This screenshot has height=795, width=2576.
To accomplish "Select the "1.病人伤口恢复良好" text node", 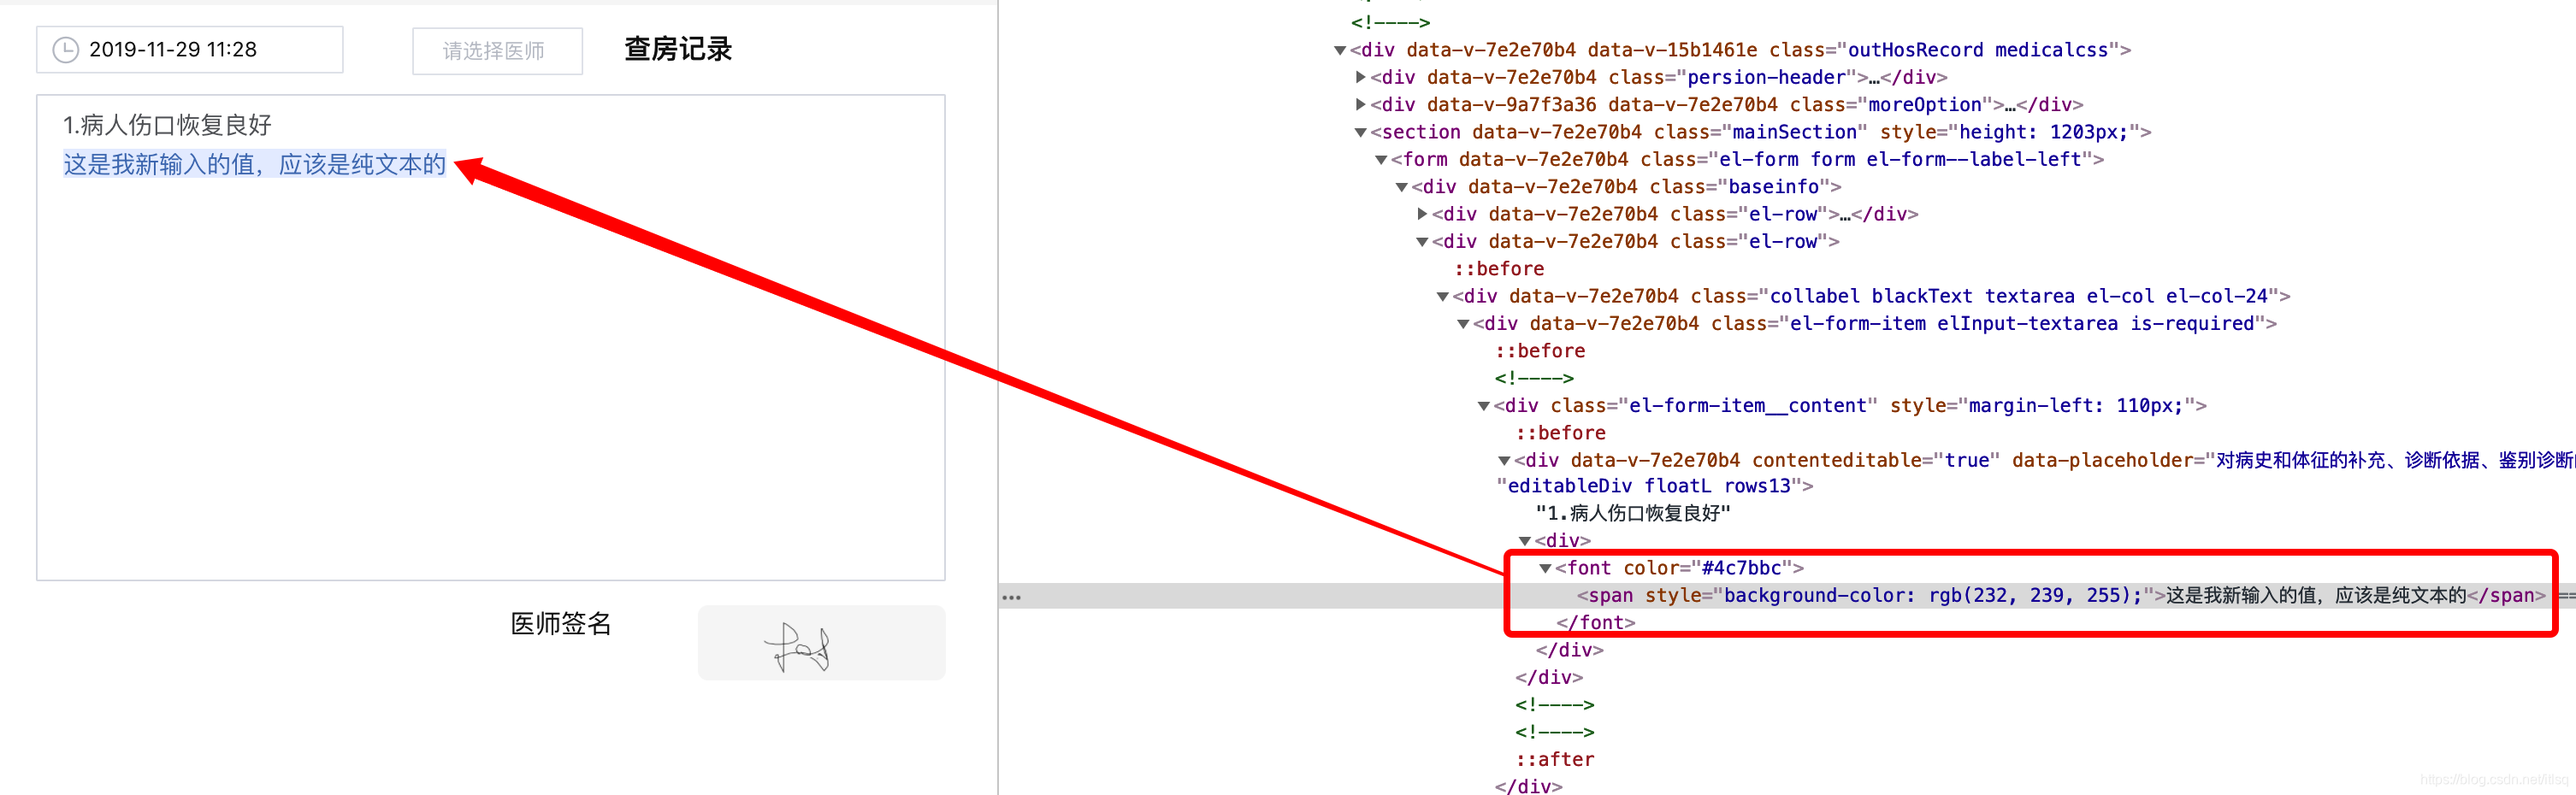I will 1633,513.
